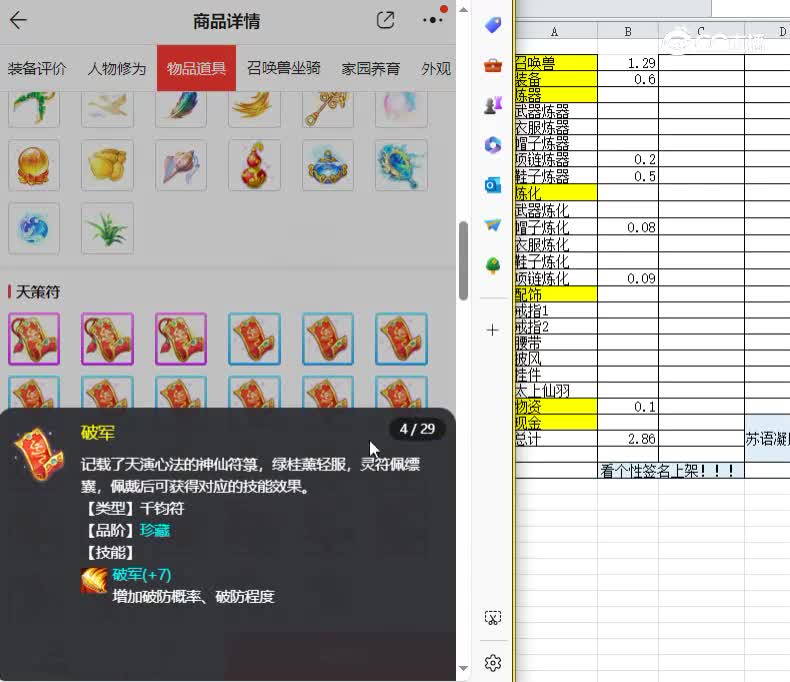Open the blue shopping tag sidebar icon
Screen dimensions: 790x682
493,25
